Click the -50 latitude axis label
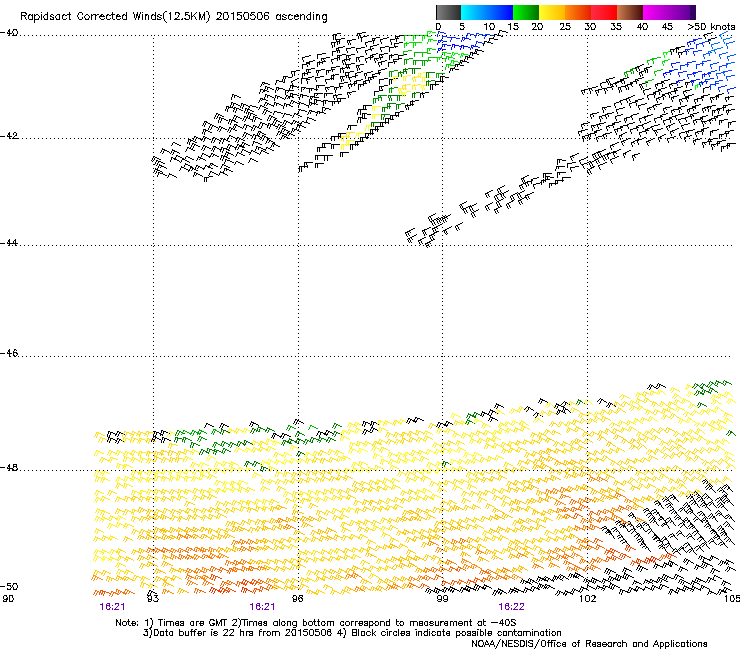740x650 pixels. 9,586
